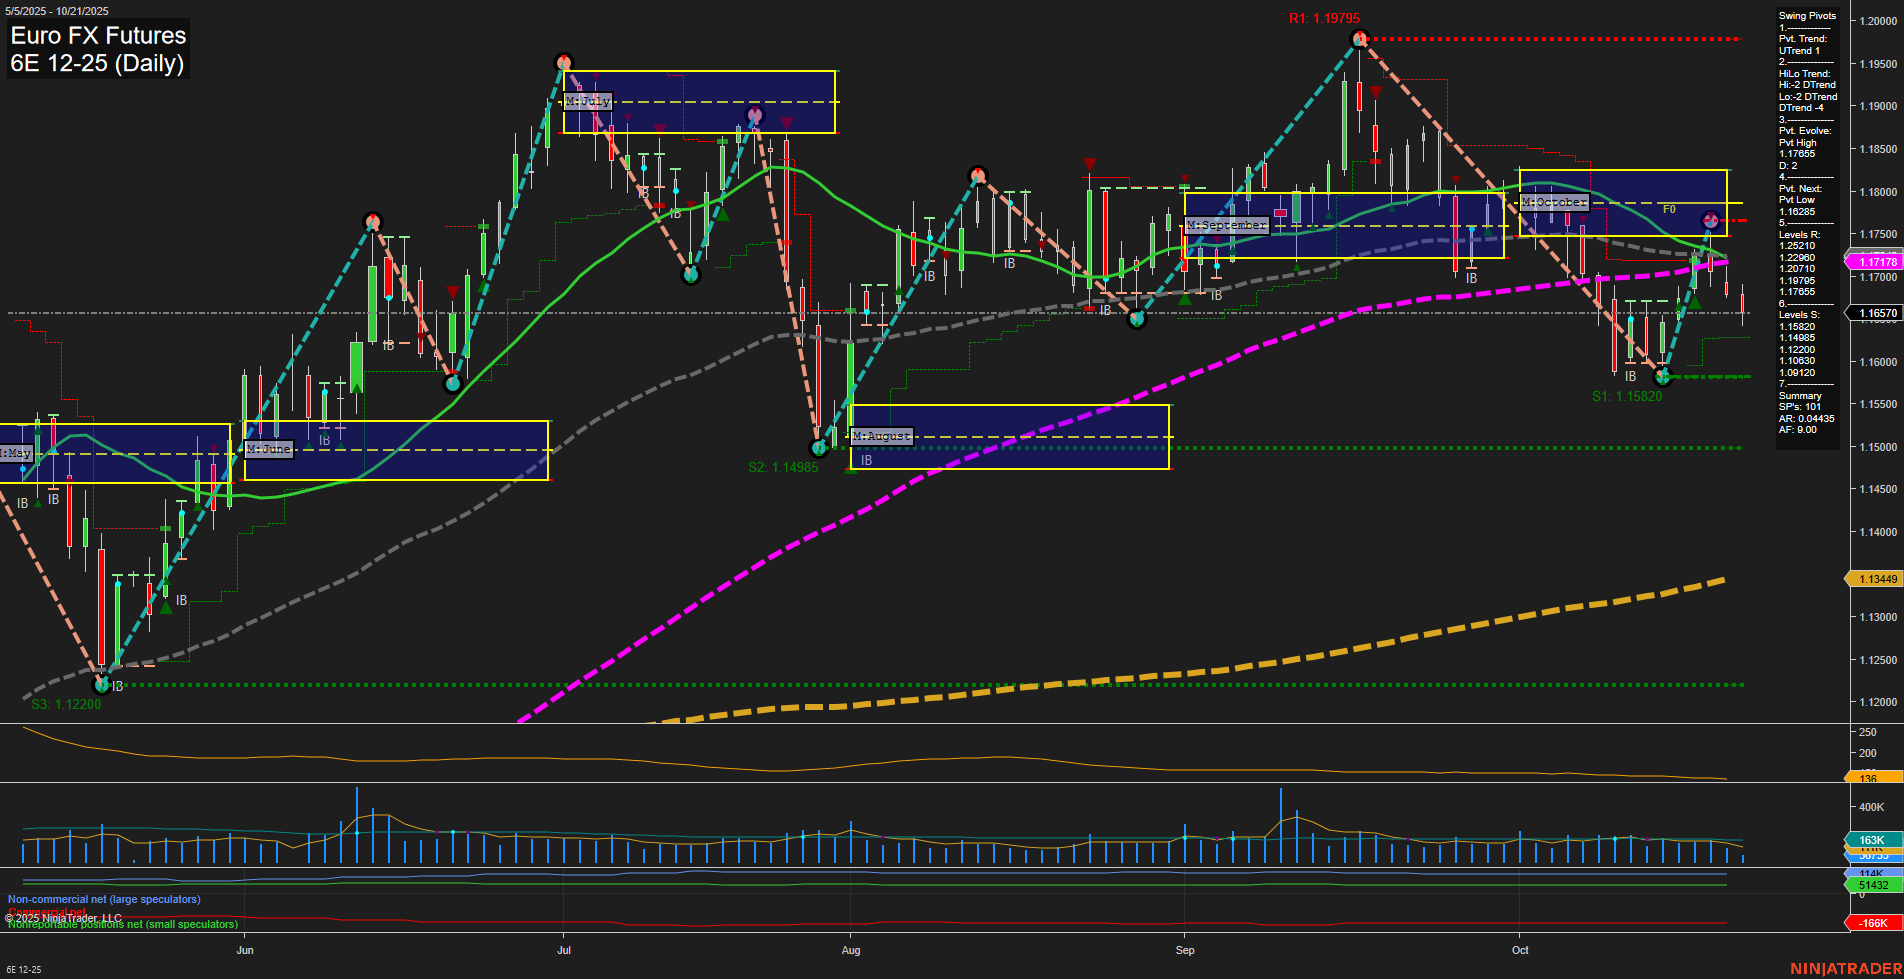Click the S2: 1.14985 support label
This screenshot has height=979, width=1904.
[x=784, y=466]
